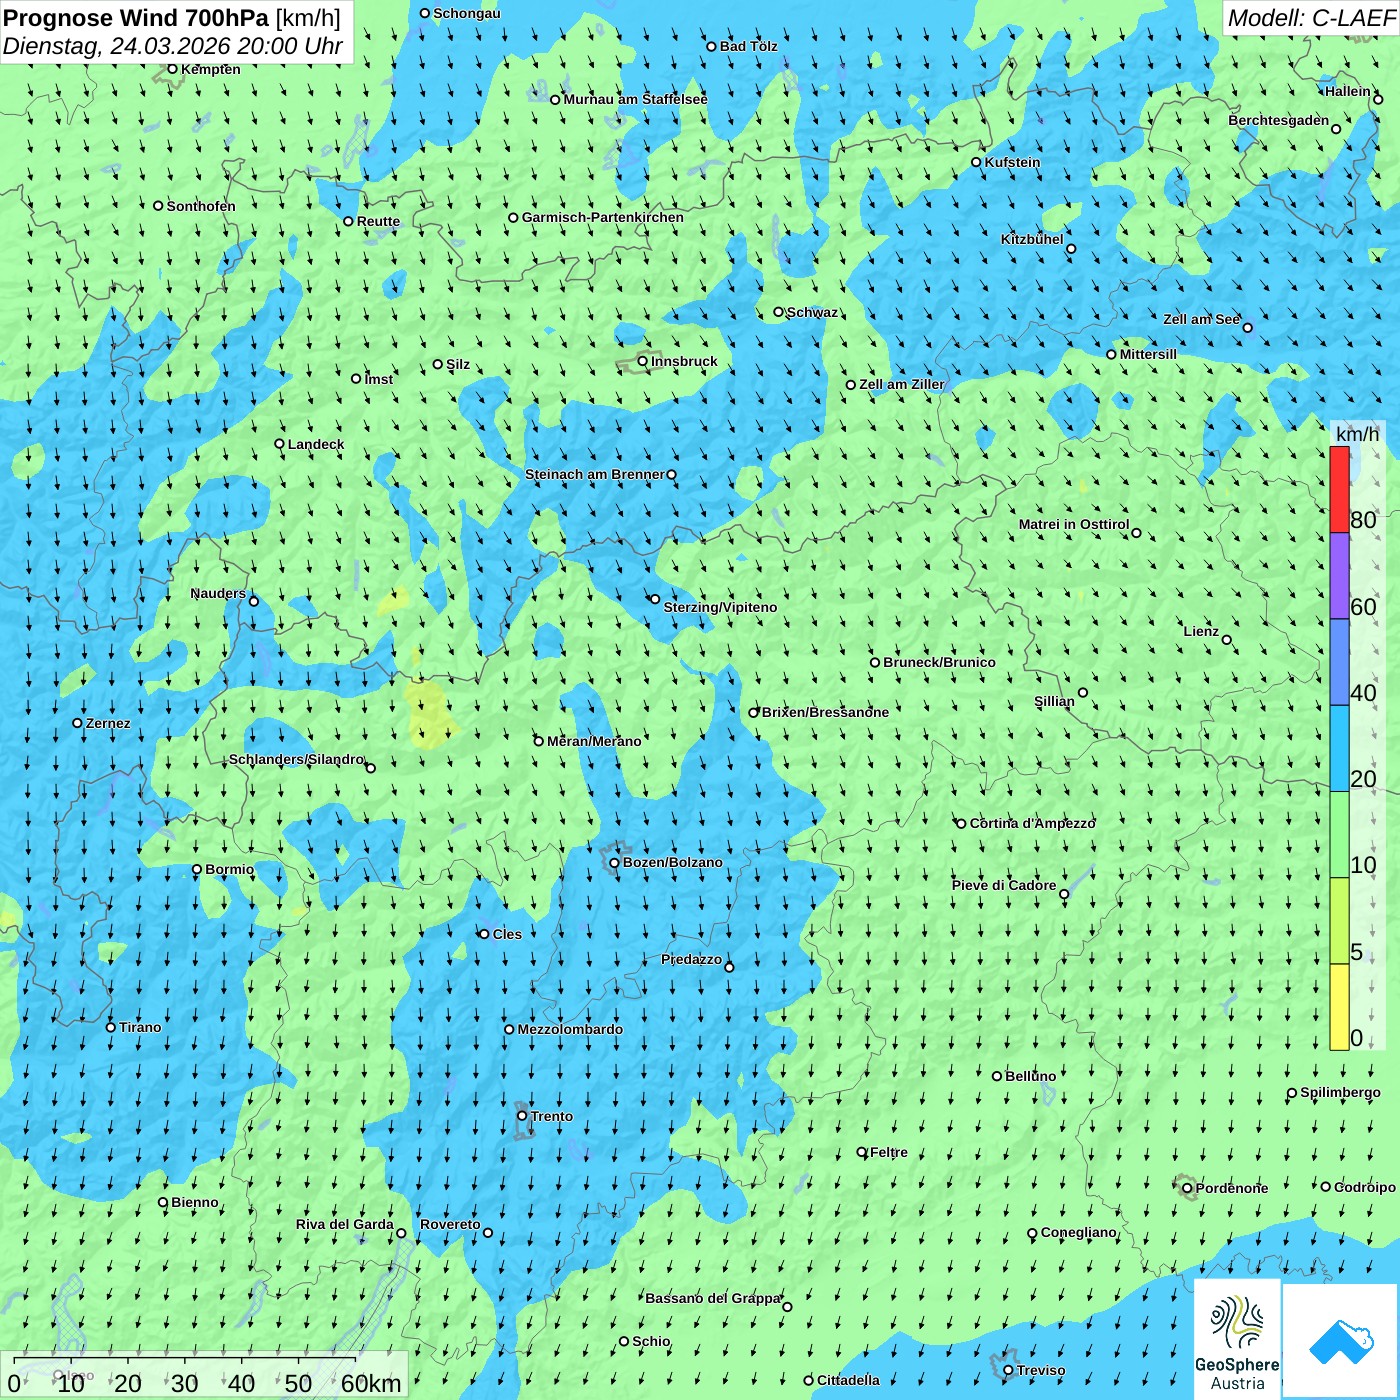Click the Cittadella label
1400x1400 pixels.
[x=848, y=1380]
